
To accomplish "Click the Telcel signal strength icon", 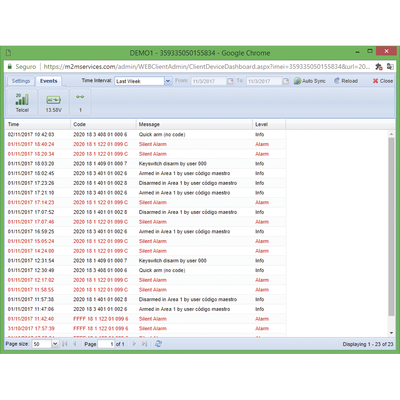I will [x=22, y=99].
